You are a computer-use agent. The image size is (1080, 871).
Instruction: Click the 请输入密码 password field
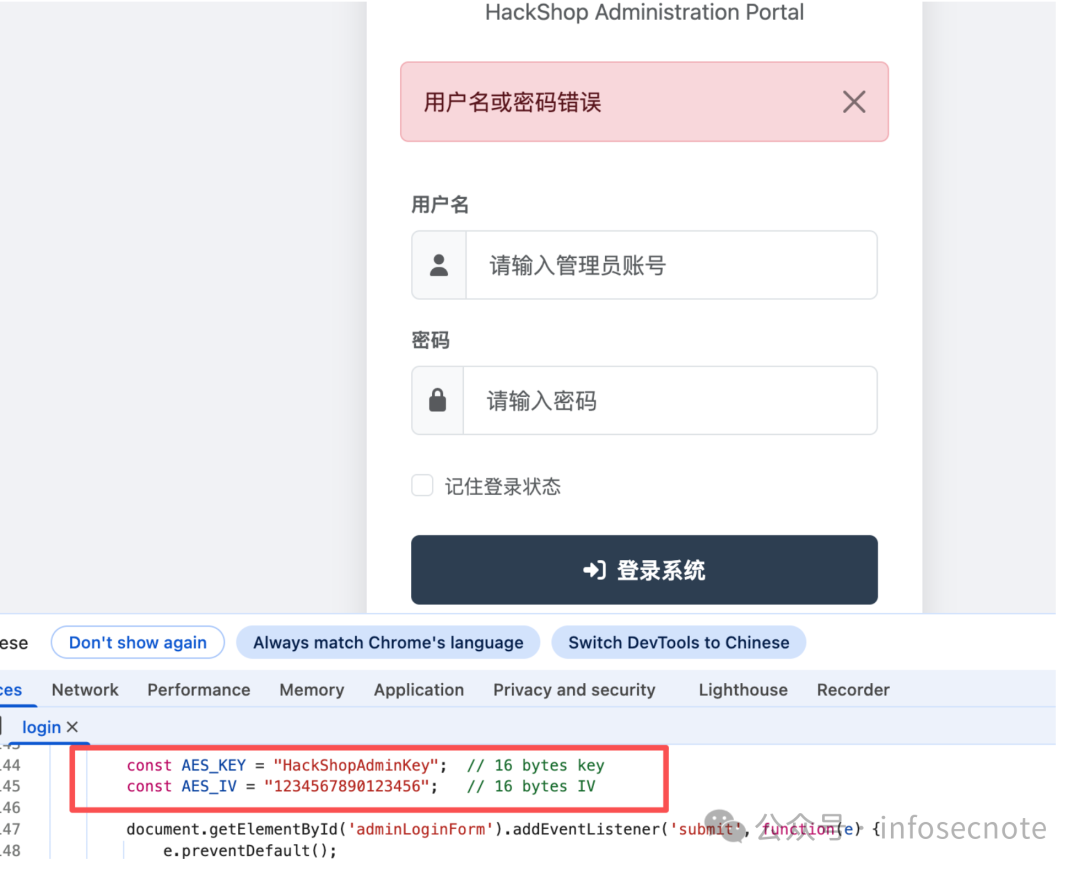670,400
